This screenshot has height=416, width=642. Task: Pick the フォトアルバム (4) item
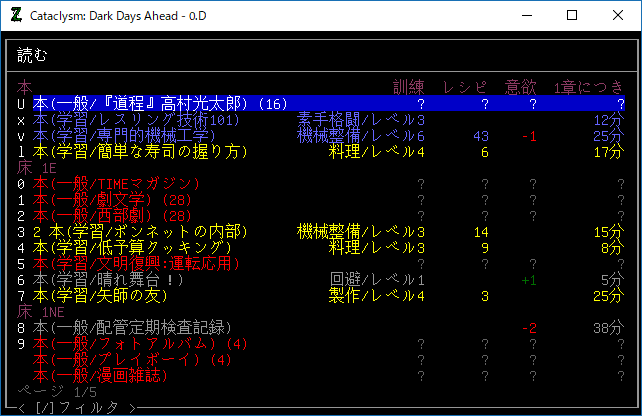click(140, 344)
